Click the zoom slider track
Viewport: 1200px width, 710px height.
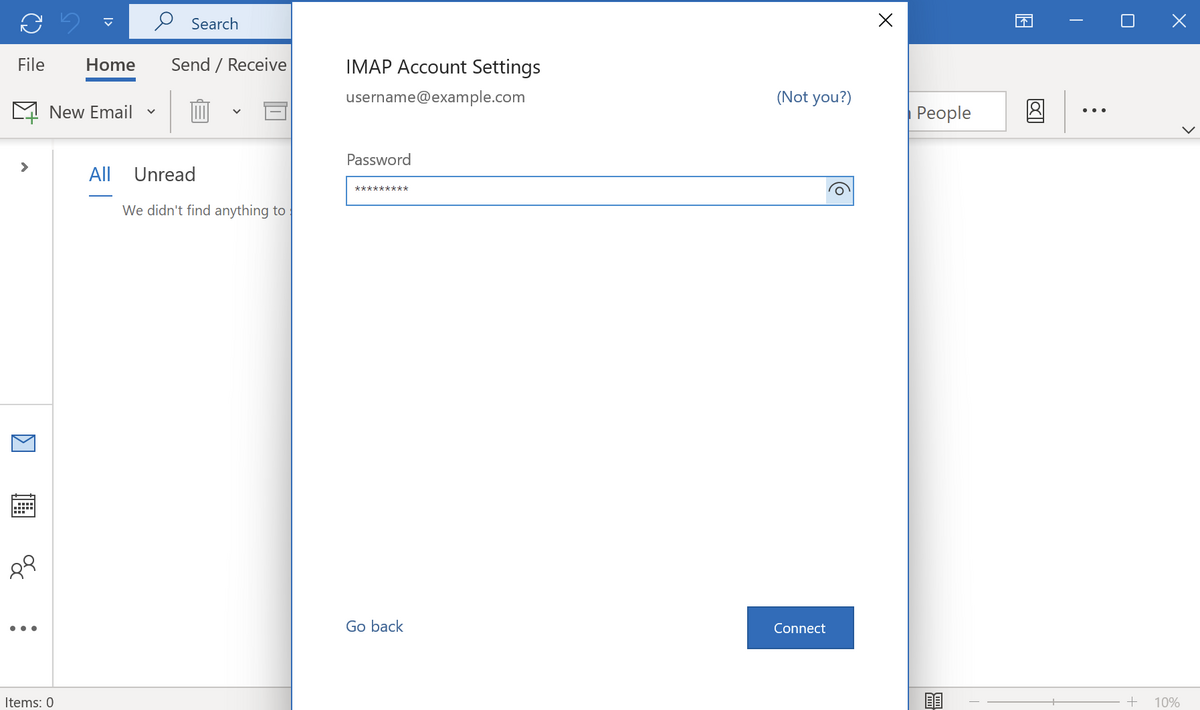1053,702
